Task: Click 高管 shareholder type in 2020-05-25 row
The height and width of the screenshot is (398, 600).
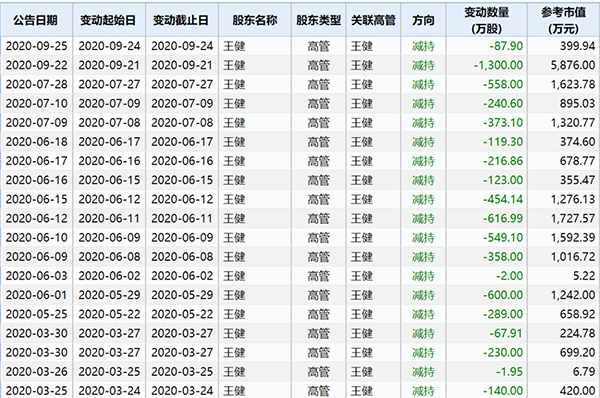Action: tap(318, 314)
